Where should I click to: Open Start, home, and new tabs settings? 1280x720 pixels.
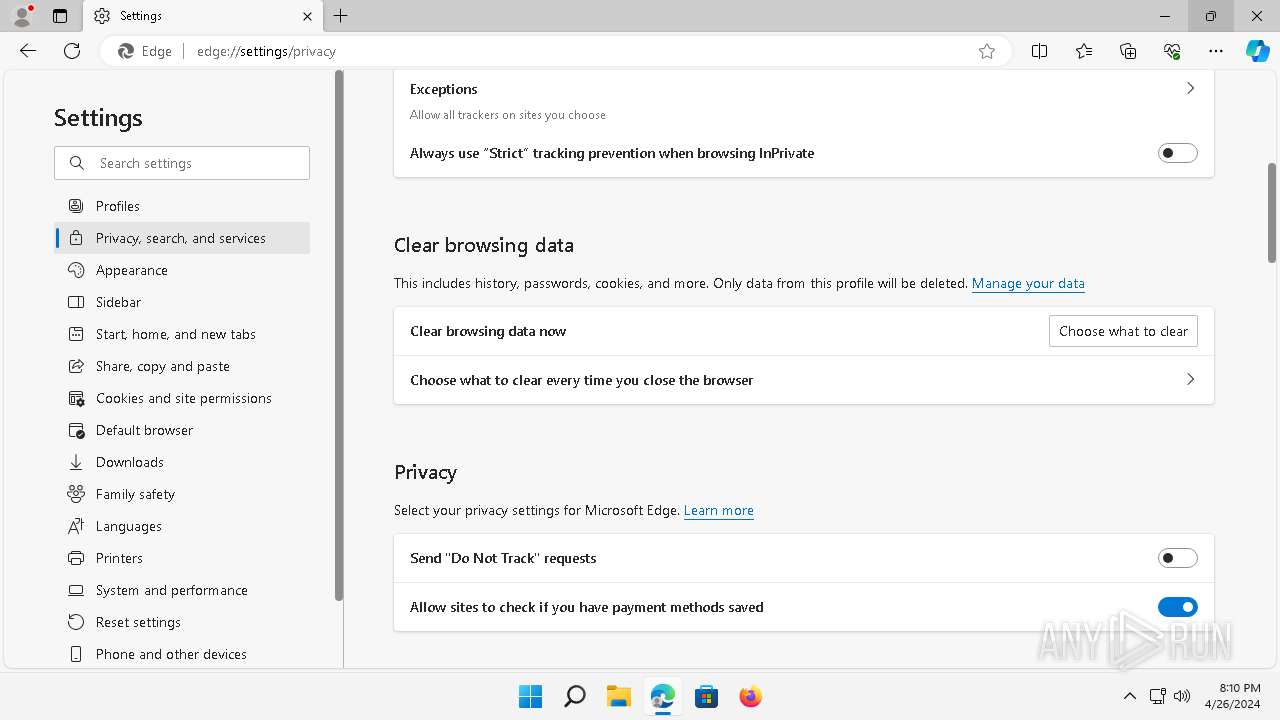pos(182,334)
